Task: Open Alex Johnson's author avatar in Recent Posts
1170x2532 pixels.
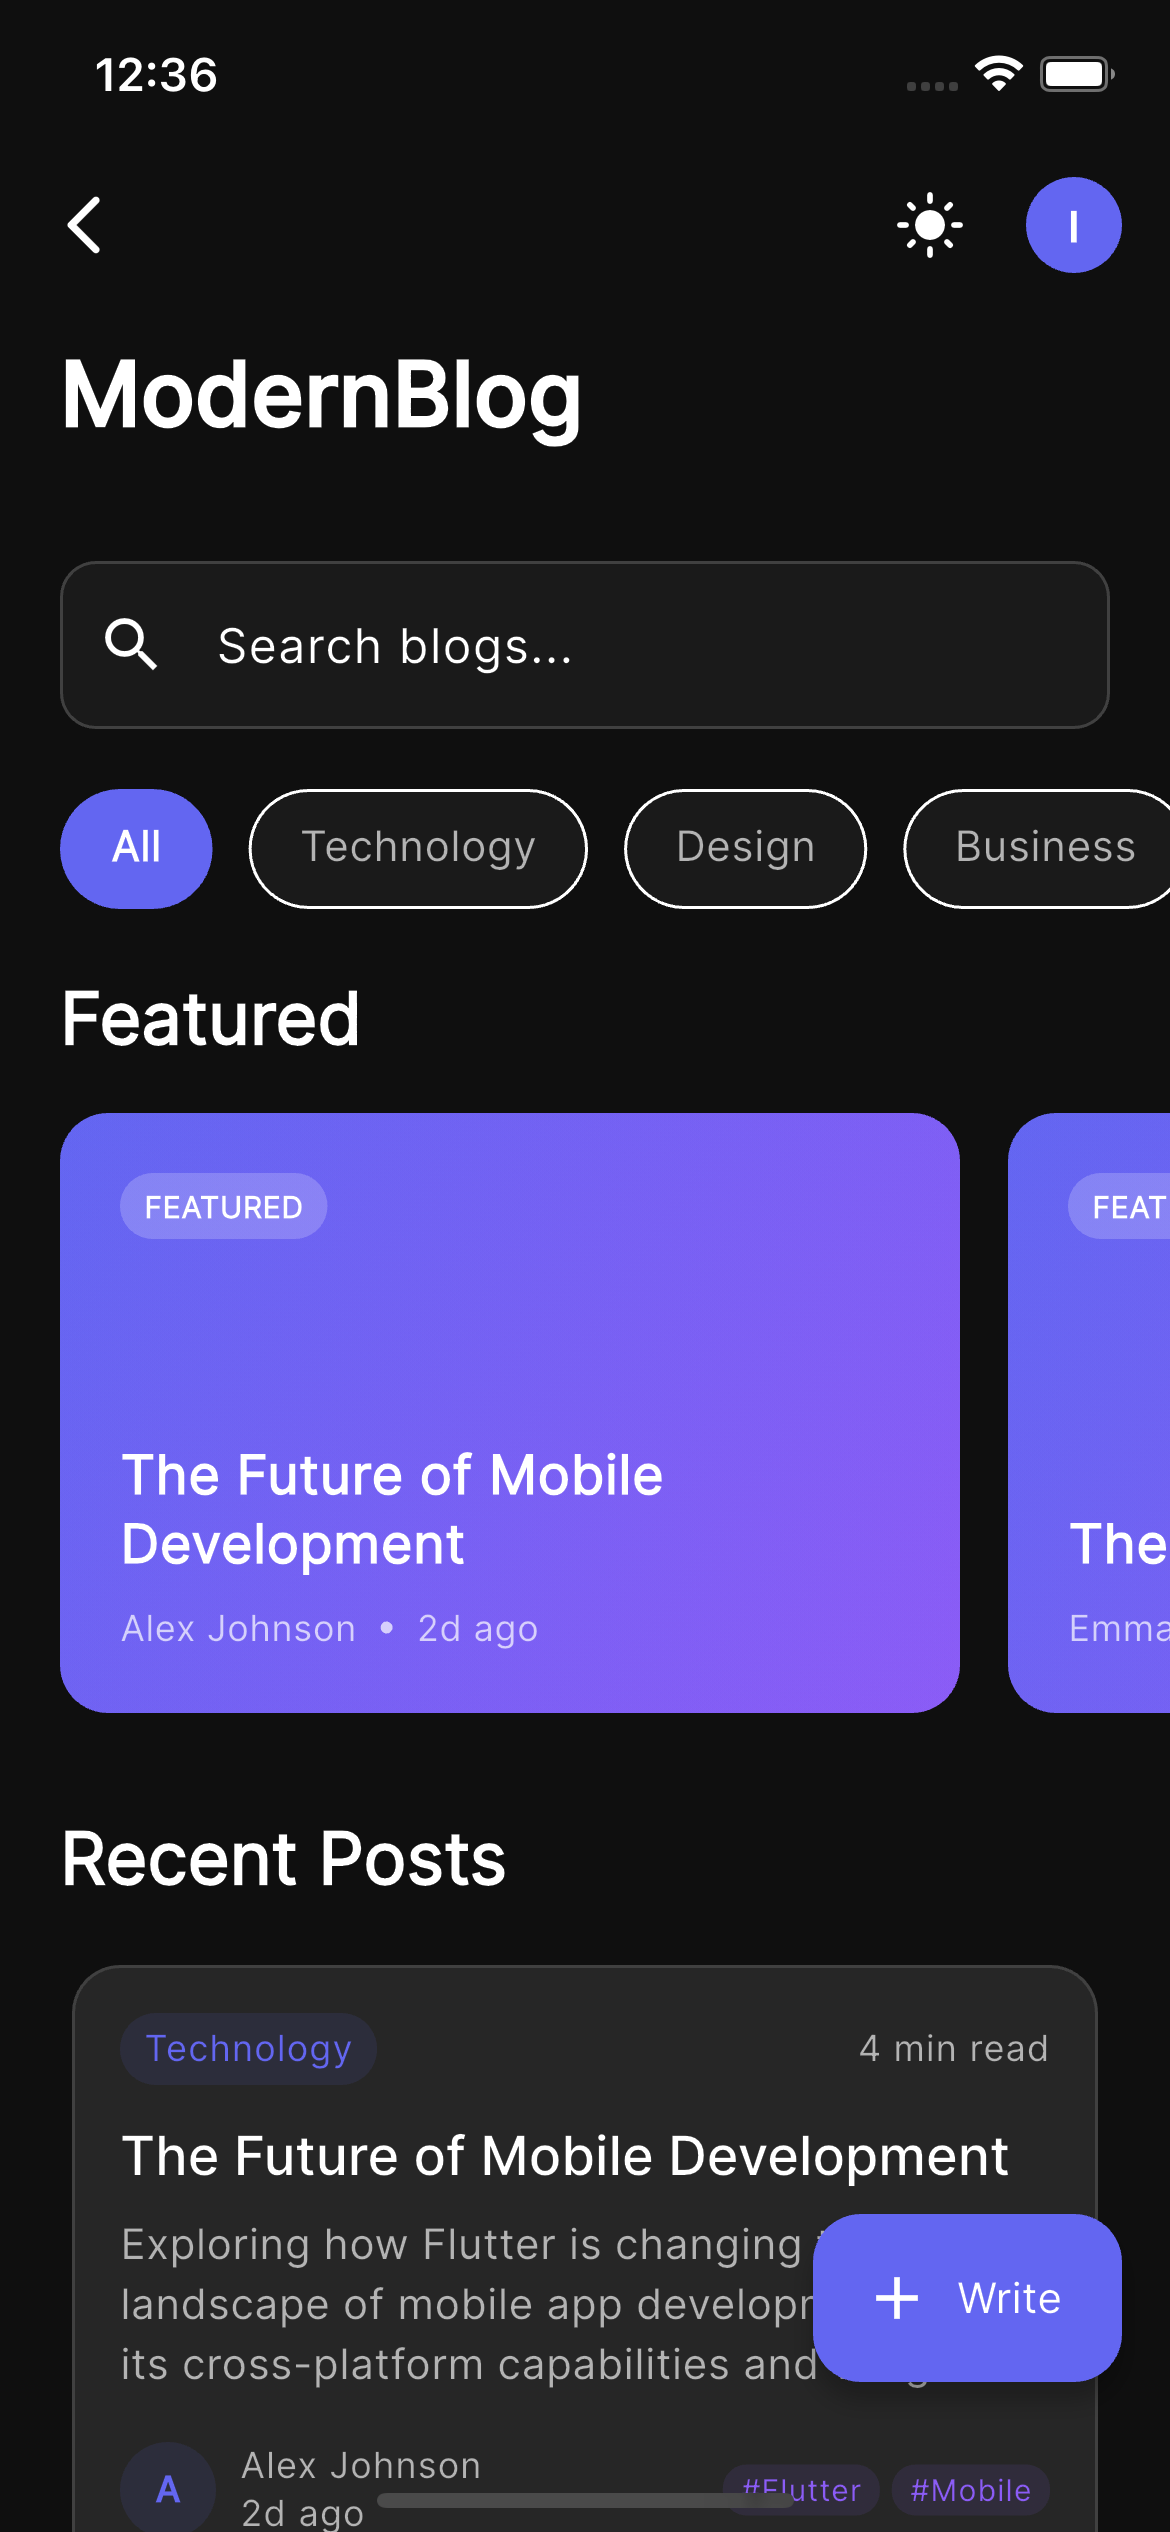Action: point(167,2490)
